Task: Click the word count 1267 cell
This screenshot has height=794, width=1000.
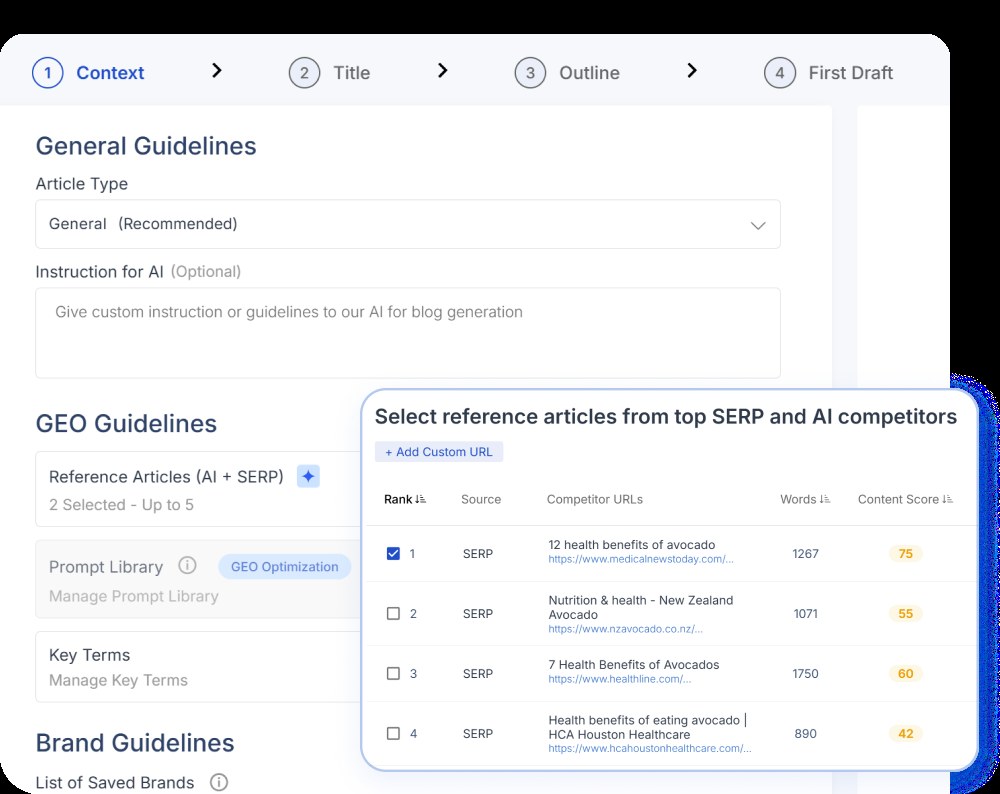Action: pyautogui.click(x=805, y=554)
